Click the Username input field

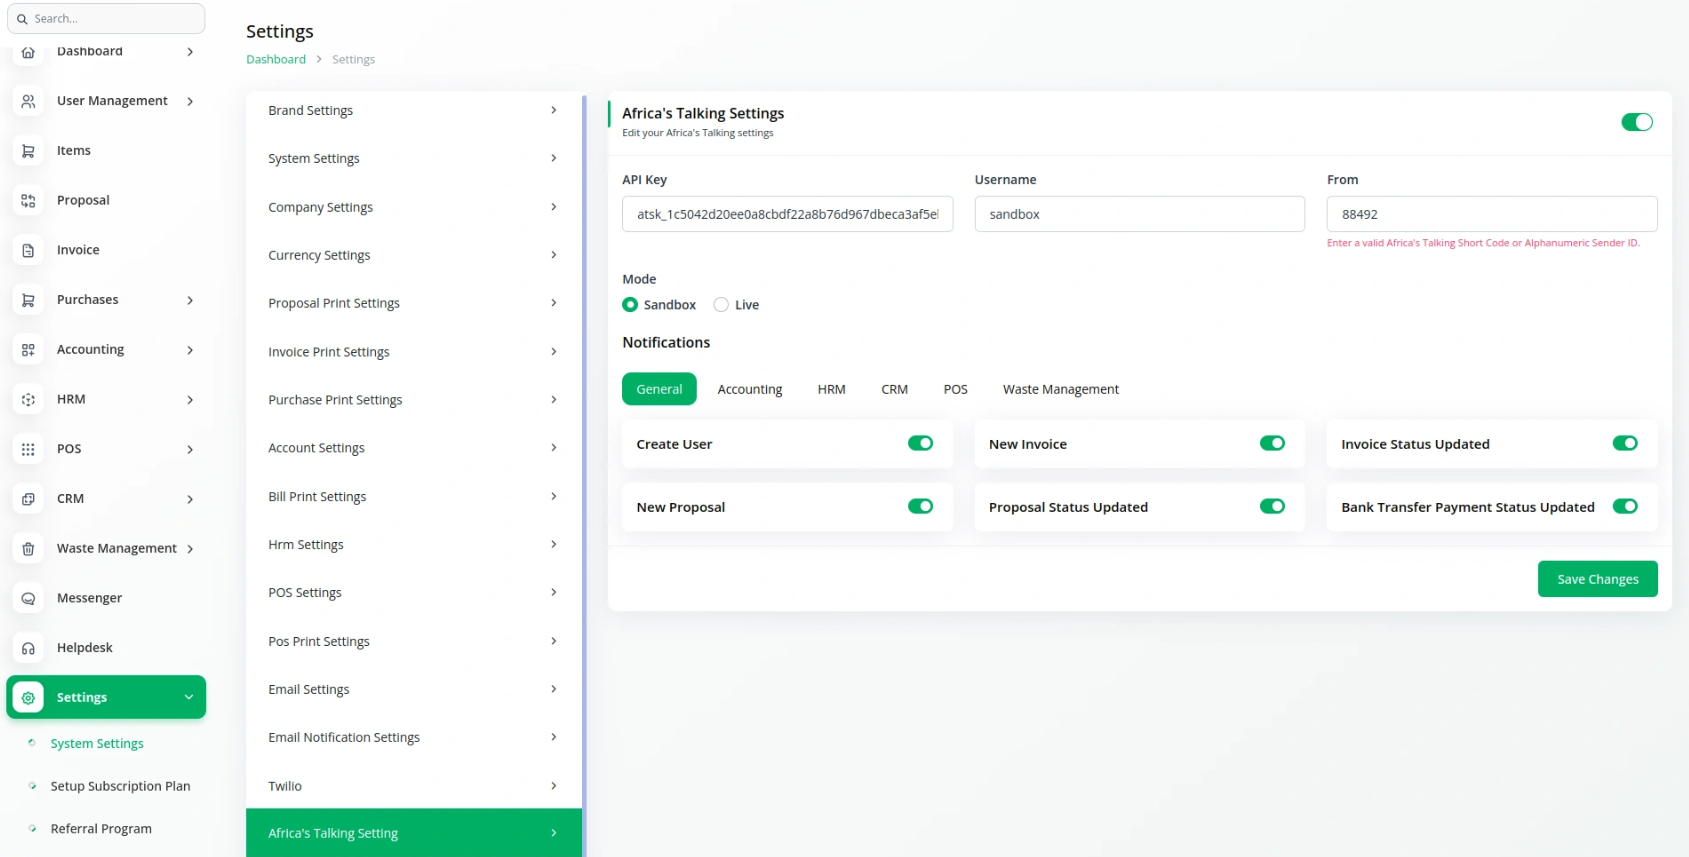pos(1139,214)
